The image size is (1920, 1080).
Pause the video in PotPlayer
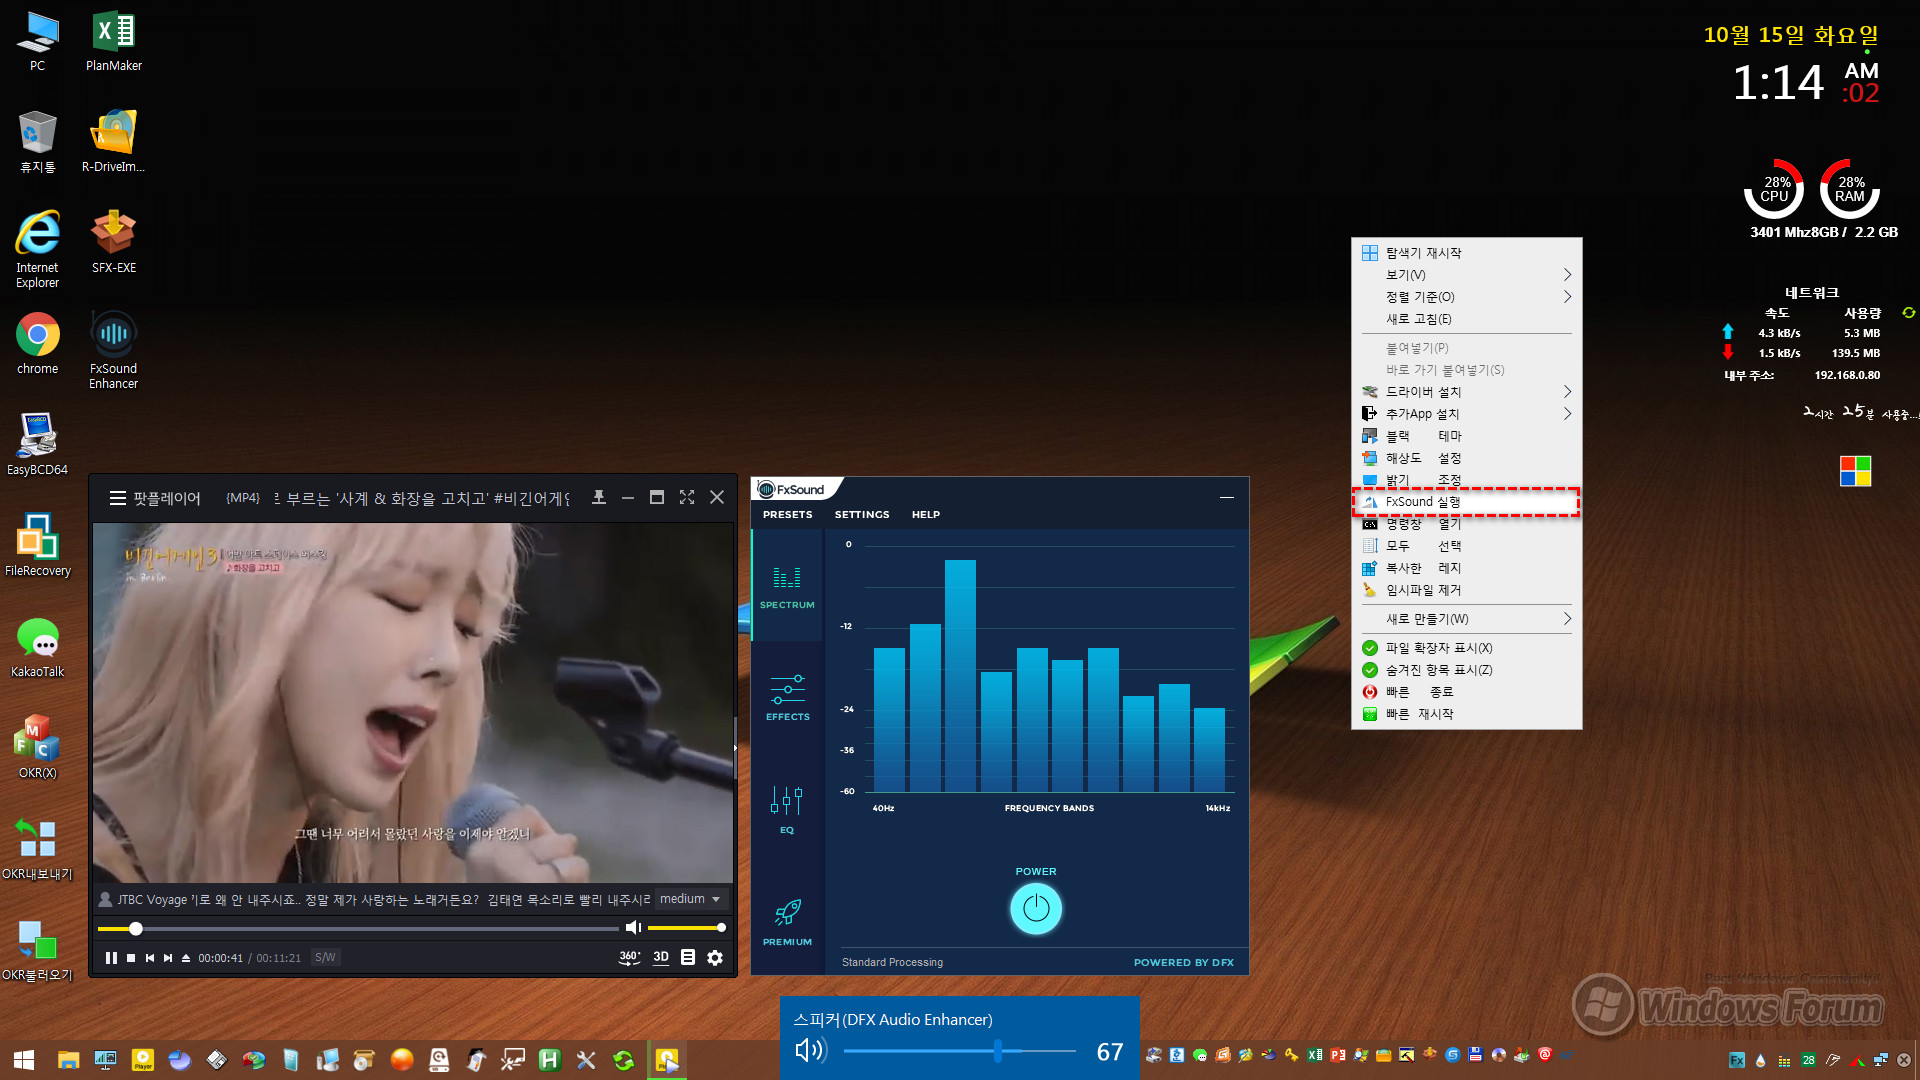click(111, 958)
